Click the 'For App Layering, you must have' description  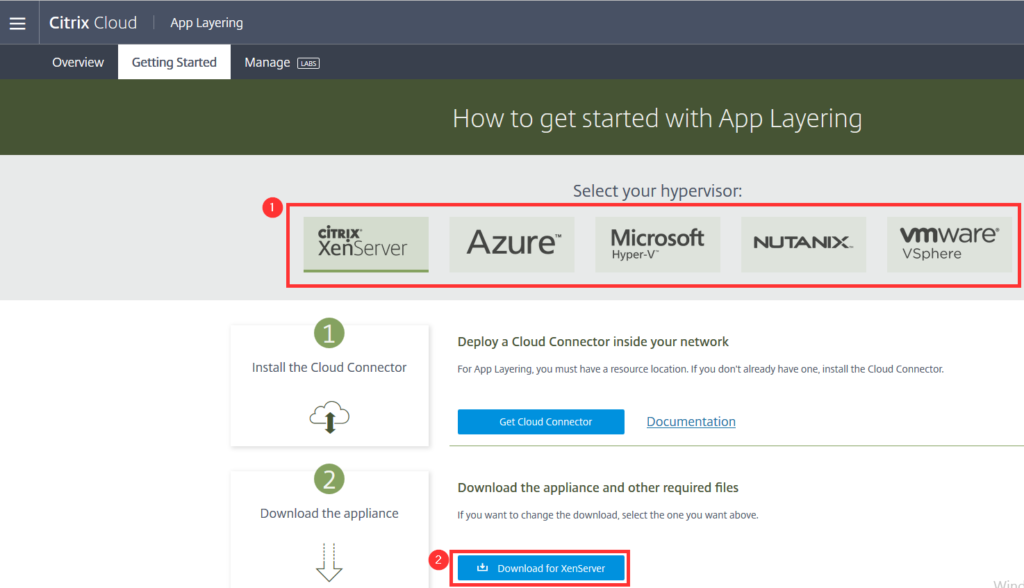(x=700, y=369)
